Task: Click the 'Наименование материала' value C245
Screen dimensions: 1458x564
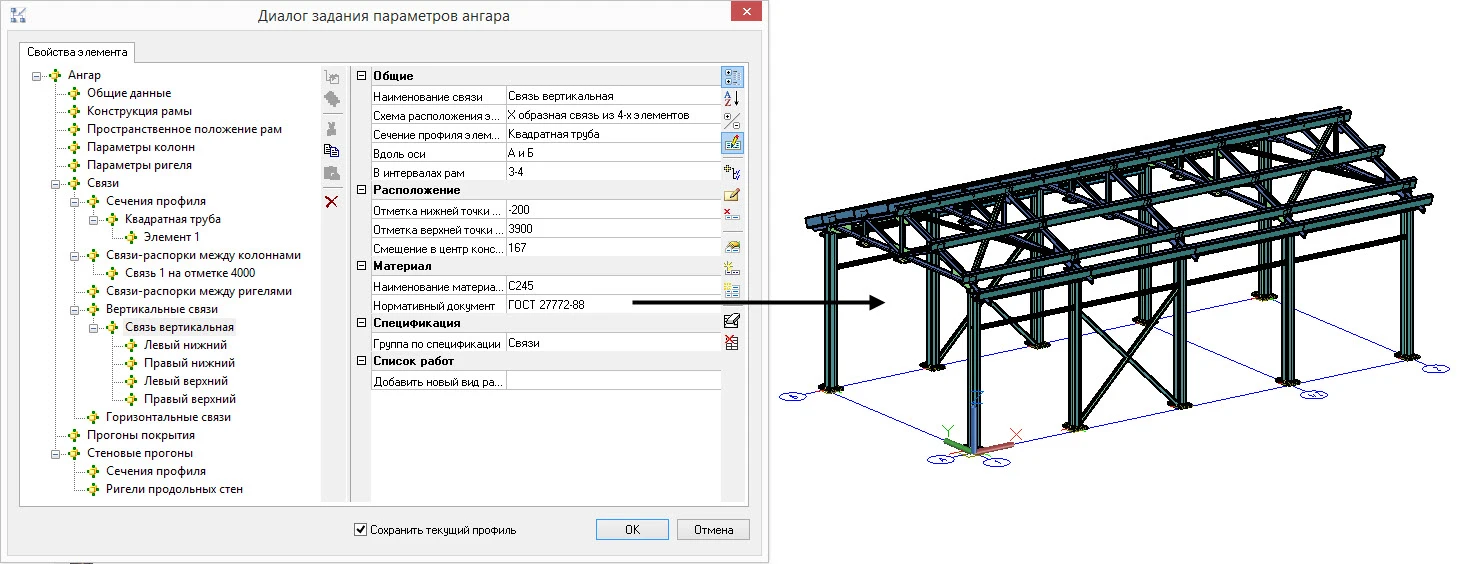Action: click(x=612, y=286)
